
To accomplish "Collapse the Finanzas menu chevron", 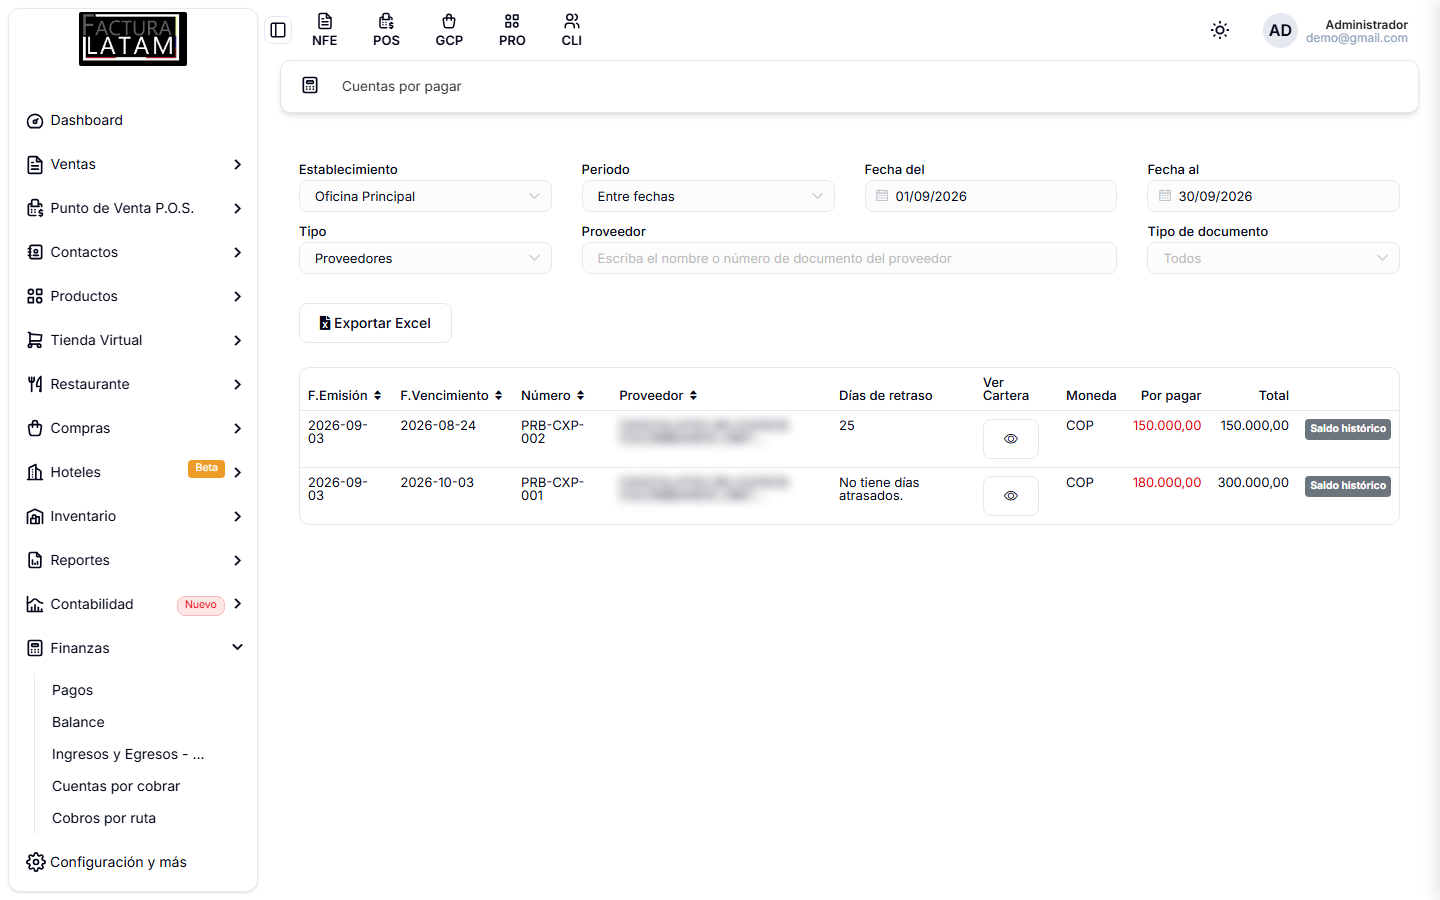I will click(238, 647).
